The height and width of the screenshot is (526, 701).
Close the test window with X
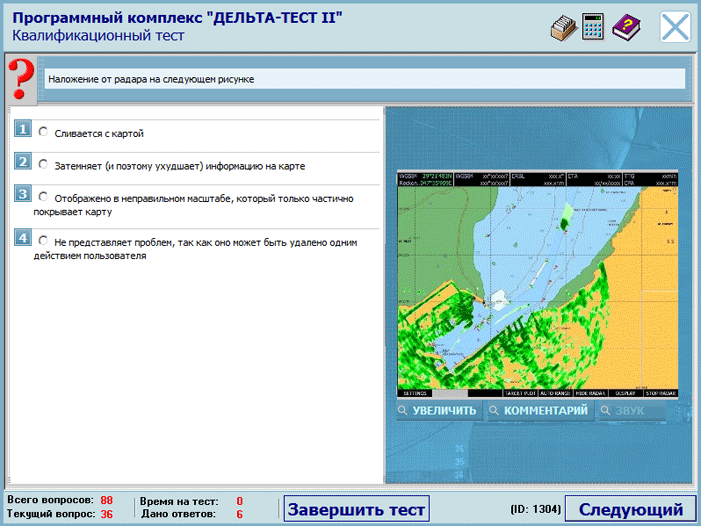[x=675, y=27]
